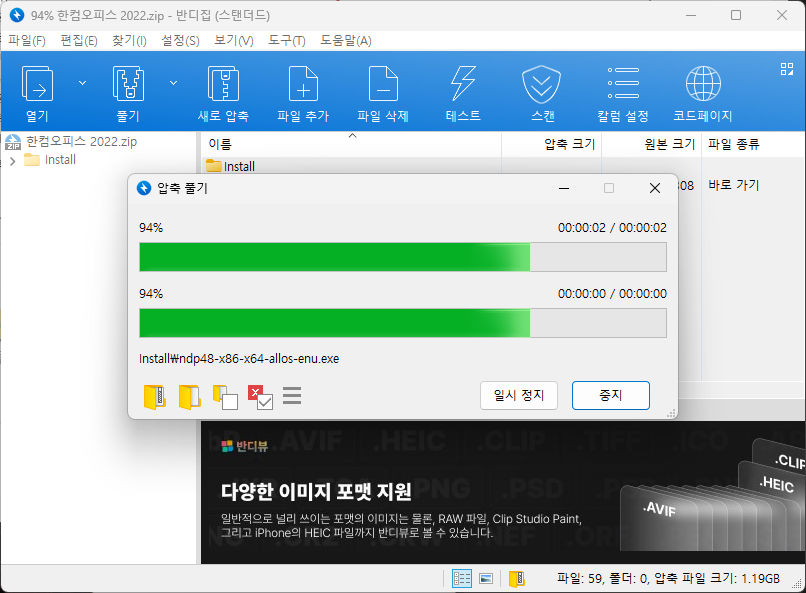Click the archive folder icon in extract dialog
Screen dimensions: 806x593
(154, 397)
